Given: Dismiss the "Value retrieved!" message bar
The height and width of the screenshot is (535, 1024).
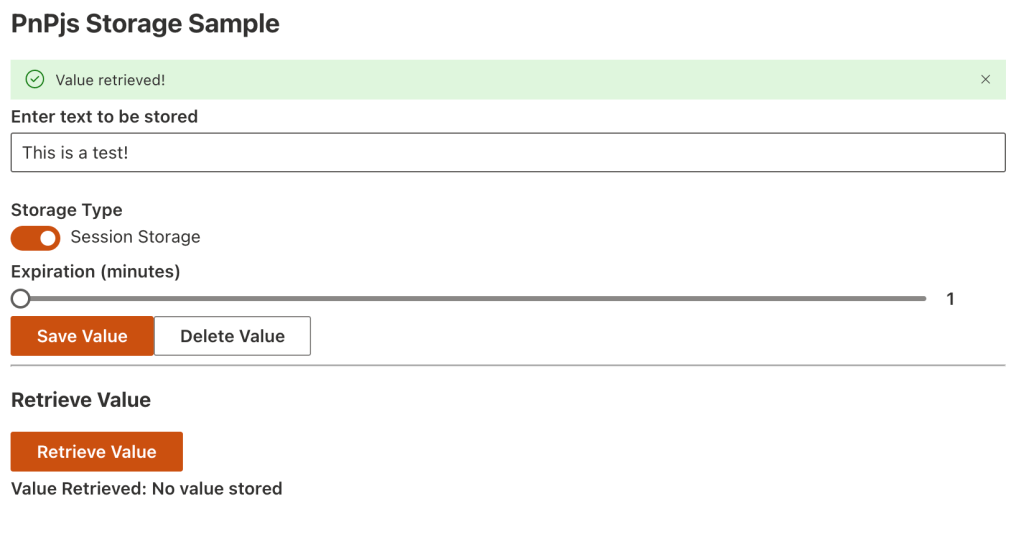Looking at the screenshot, I should (x=985, y=80).
